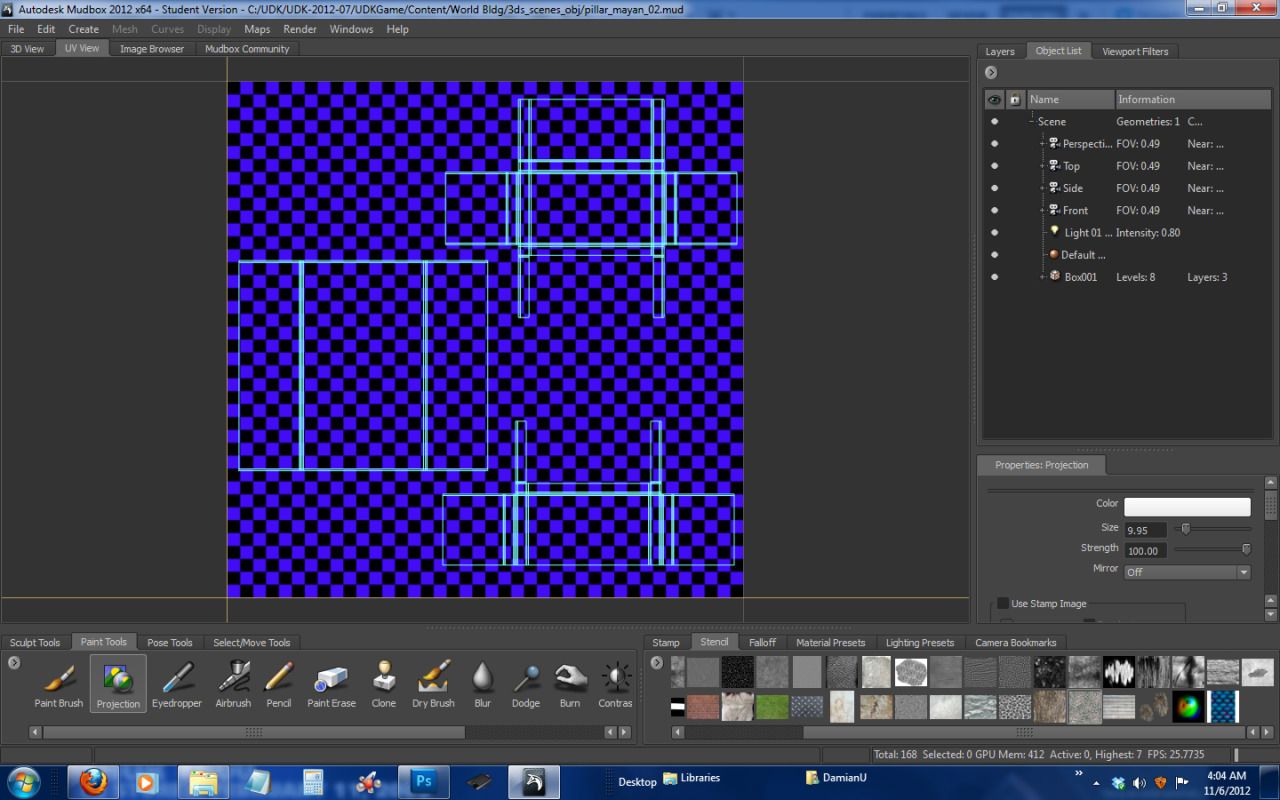Click the Color swatch in Projection properties

pos(1187,506)
